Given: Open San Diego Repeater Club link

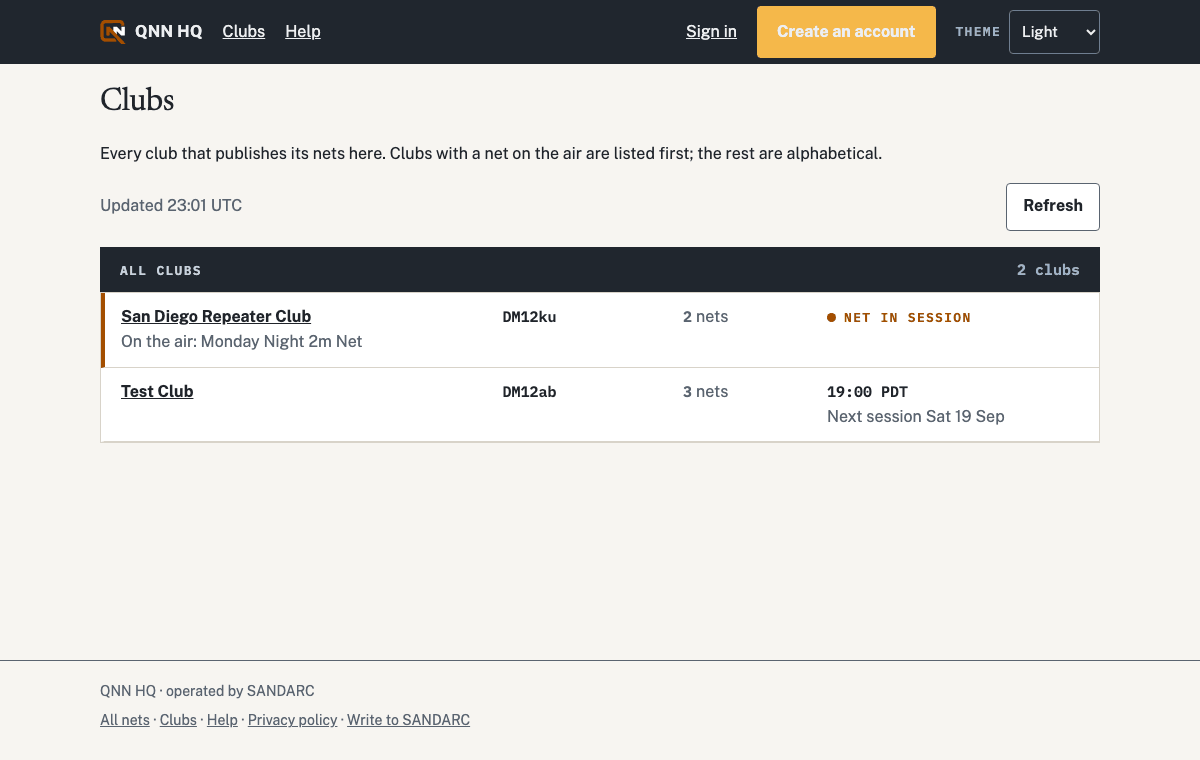Looking at the screenshot, I should (216, 316).
